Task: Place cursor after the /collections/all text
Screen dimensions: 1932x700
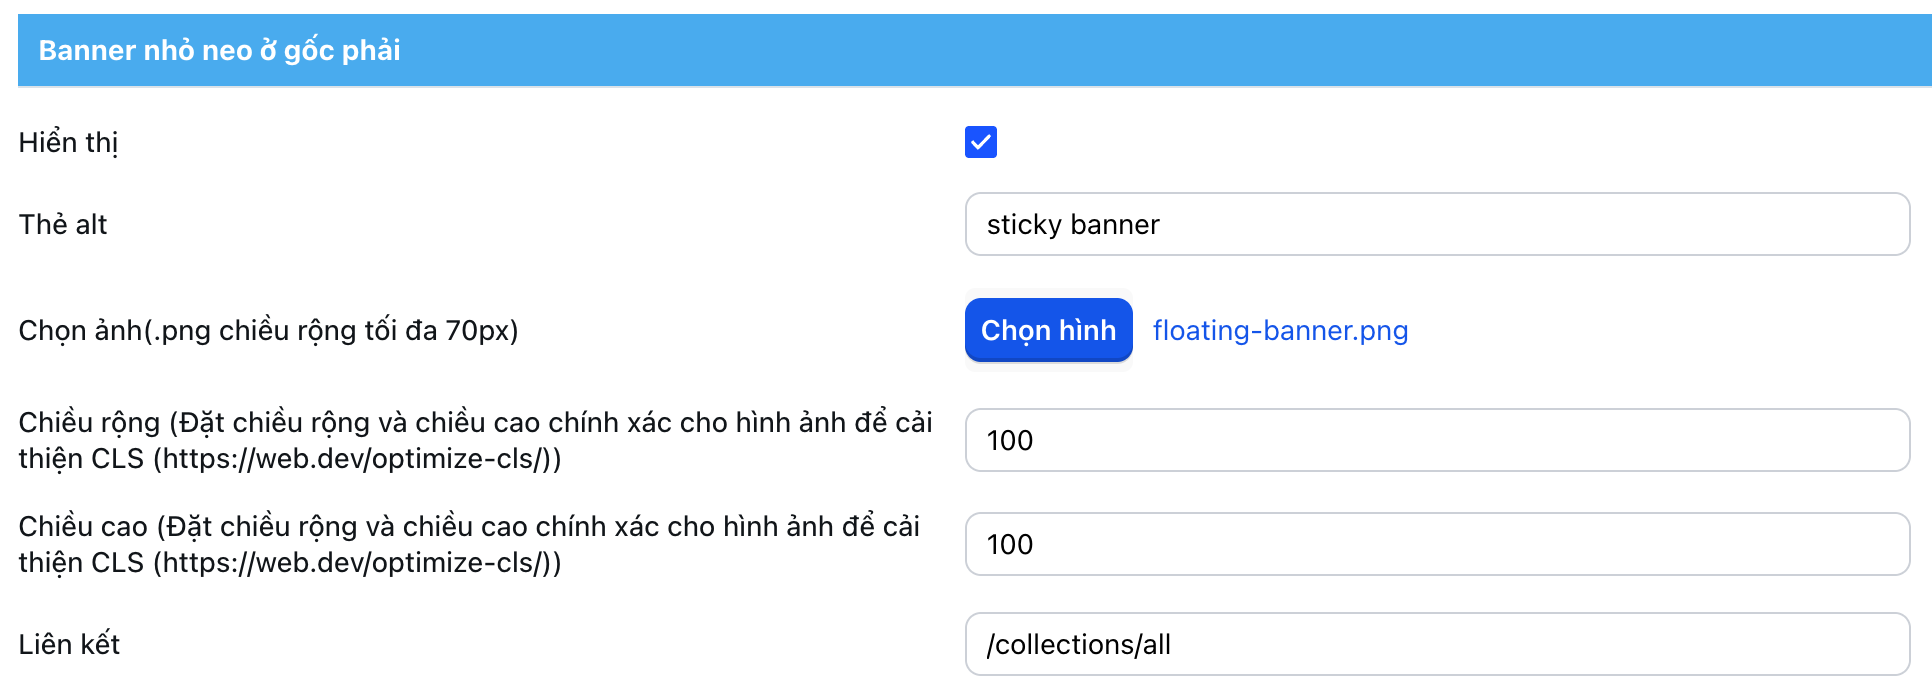Action: point(1173,644)
